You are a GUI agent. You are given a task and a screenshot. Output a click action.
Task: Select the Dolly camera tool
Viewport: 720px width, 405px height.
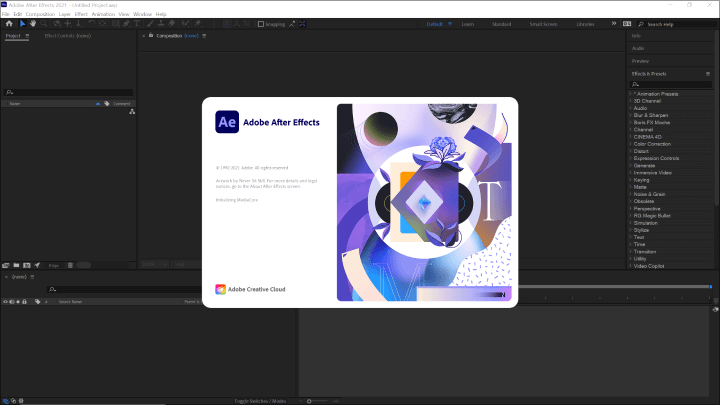pos(79,23)
